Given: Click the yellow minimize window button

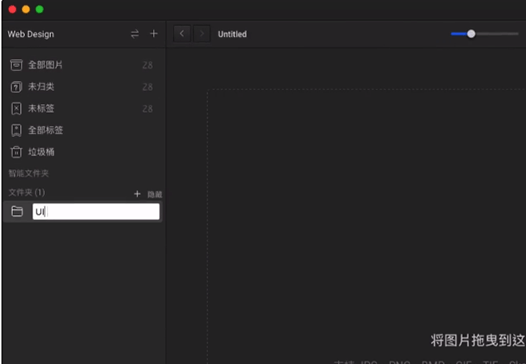Looking at the screenshot, I should point(26,9).
